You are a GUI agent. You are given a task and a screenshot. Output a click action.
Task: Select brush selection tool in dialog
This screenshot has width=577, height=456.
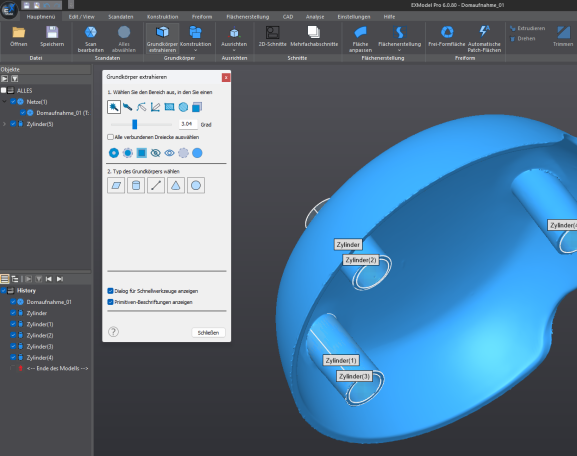tap(128, 107)
